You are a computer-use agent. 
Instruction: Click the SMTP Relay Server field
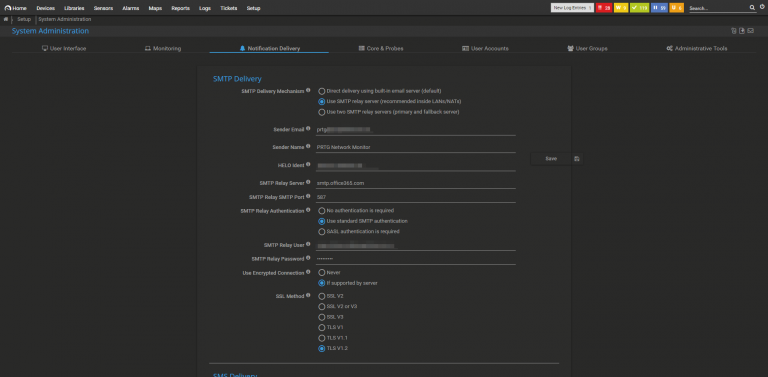pyautogui.click(x=416, y=183)
